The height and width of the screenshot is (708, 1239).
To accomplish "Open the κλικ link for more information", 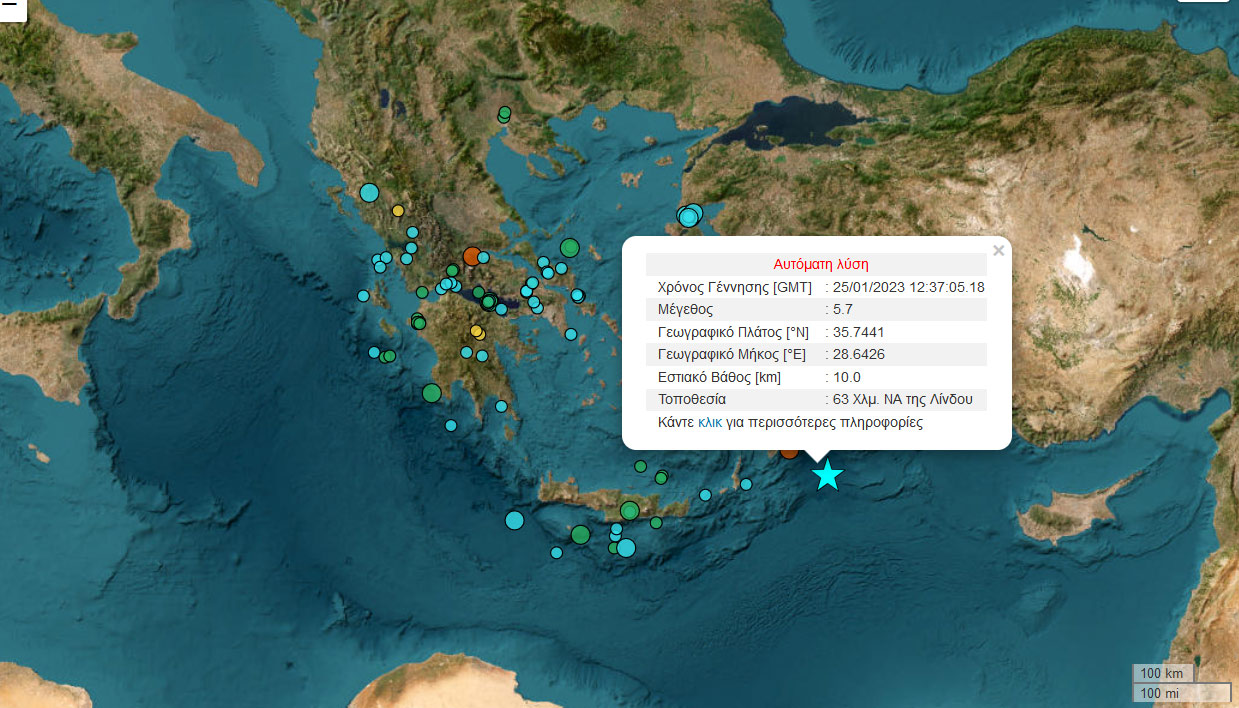I will (709, 423).
